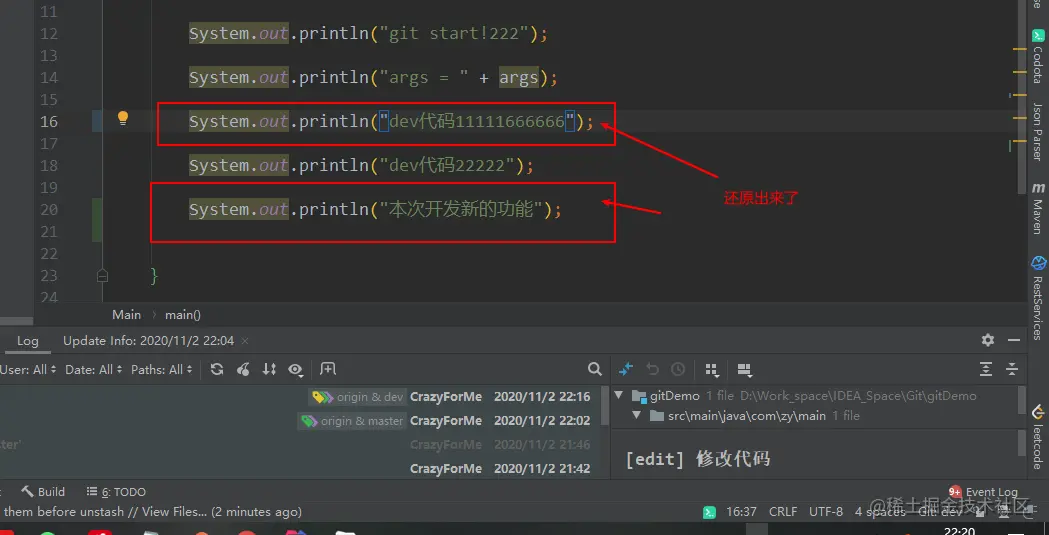Open the Event Log

click(x=983, y=492)
